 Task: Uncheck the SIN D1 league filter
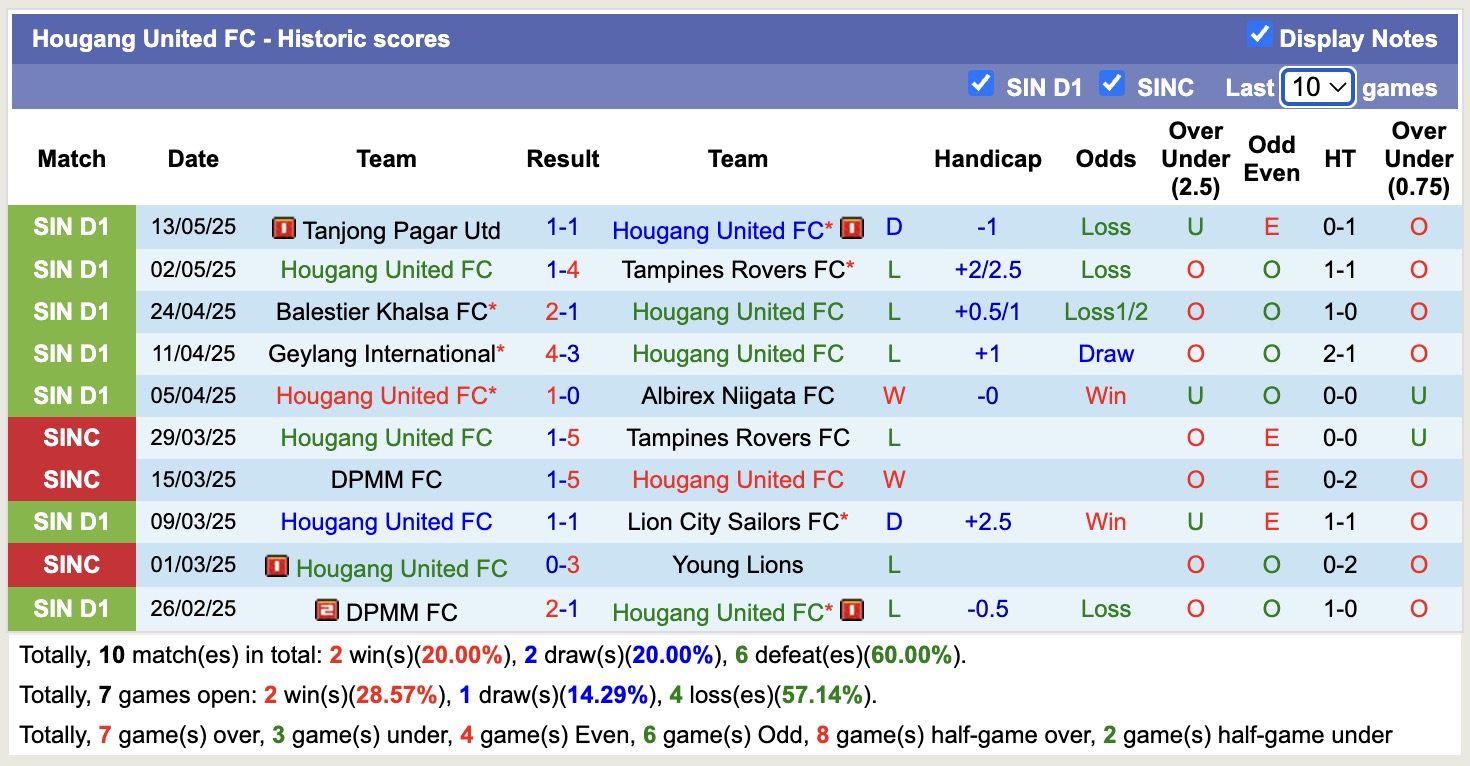coord(981,84)
